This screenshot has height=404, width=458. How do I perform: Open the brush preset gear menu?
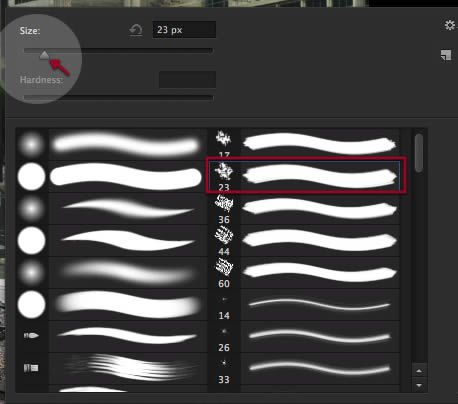pos(450,25)
